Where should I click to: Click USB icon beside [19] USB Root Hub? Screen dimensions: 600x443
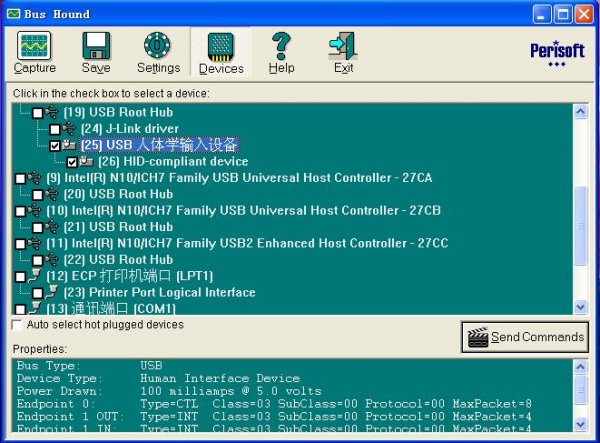tap(51, 112)
